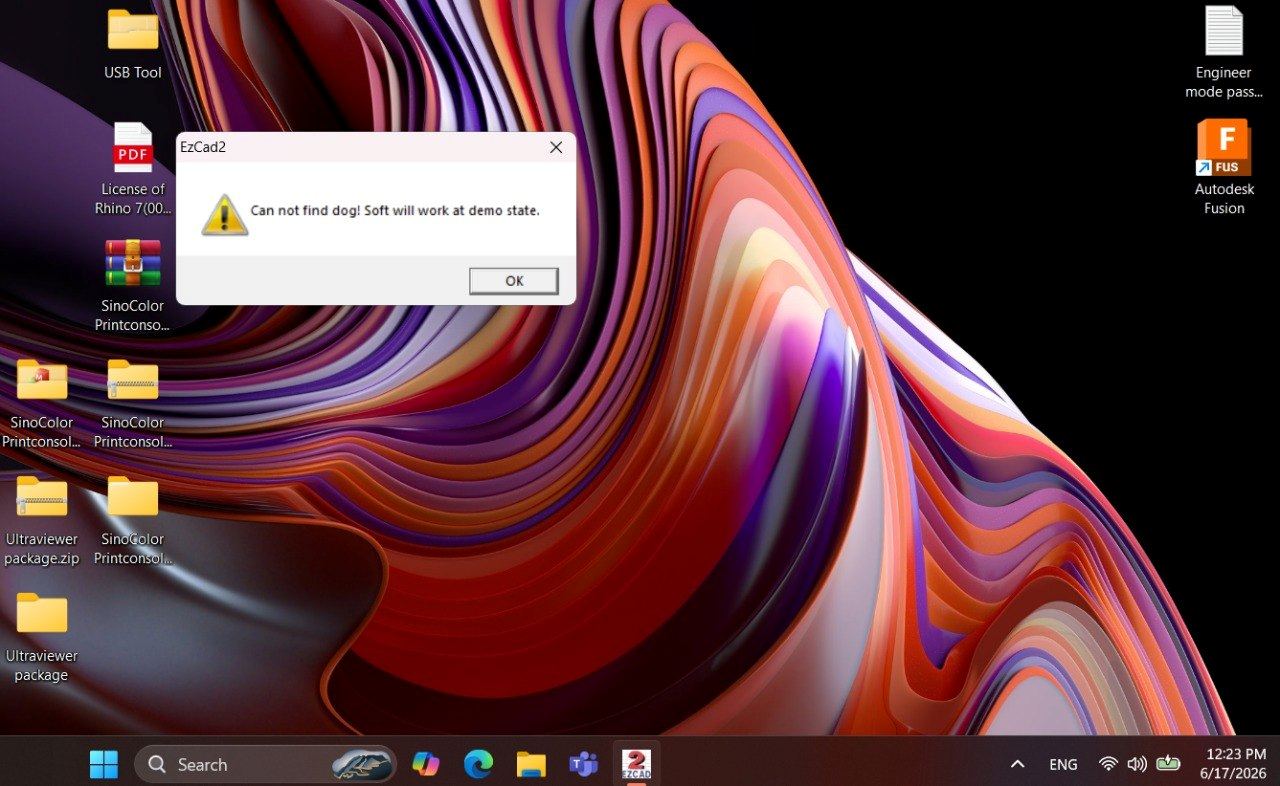Open the EzCad taskbar icon

(x=636, y=764)
